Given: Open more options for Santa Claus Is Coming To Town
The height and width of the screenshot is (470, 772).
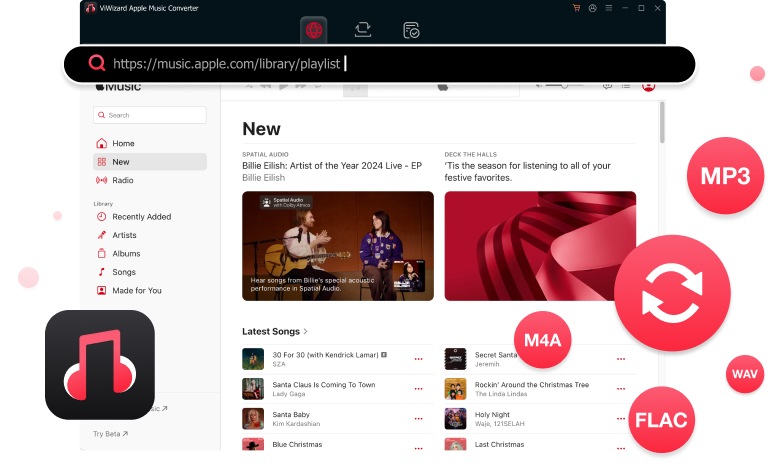Looking at the screenshot, I should 418,389.
